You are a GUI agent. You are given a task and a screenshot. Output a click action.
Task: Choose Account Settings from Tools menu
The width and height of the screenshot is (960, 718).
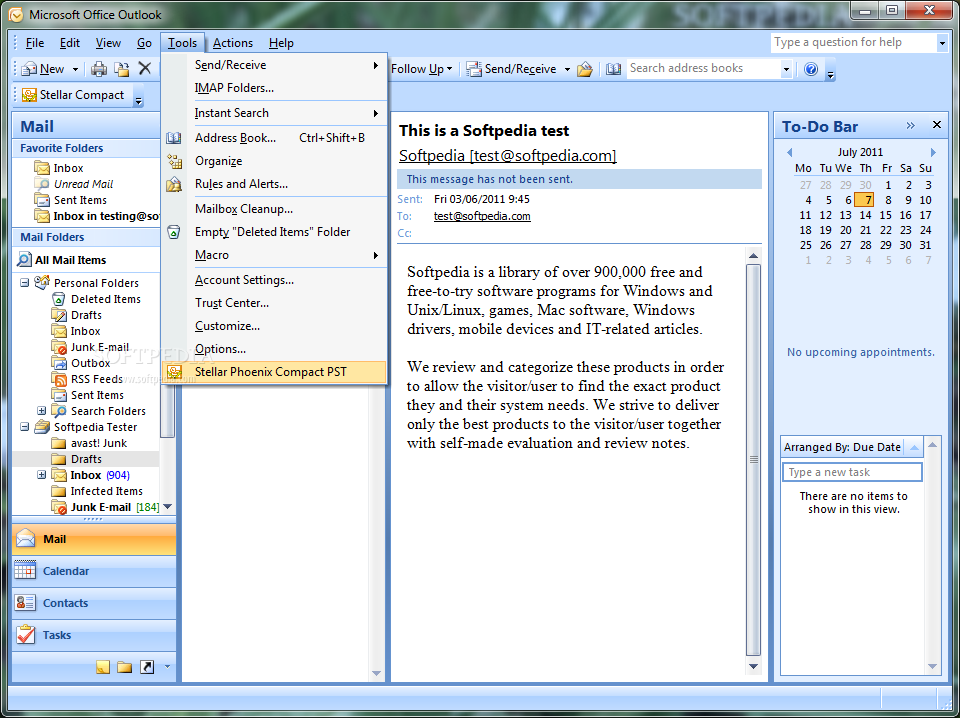[244, 280]
